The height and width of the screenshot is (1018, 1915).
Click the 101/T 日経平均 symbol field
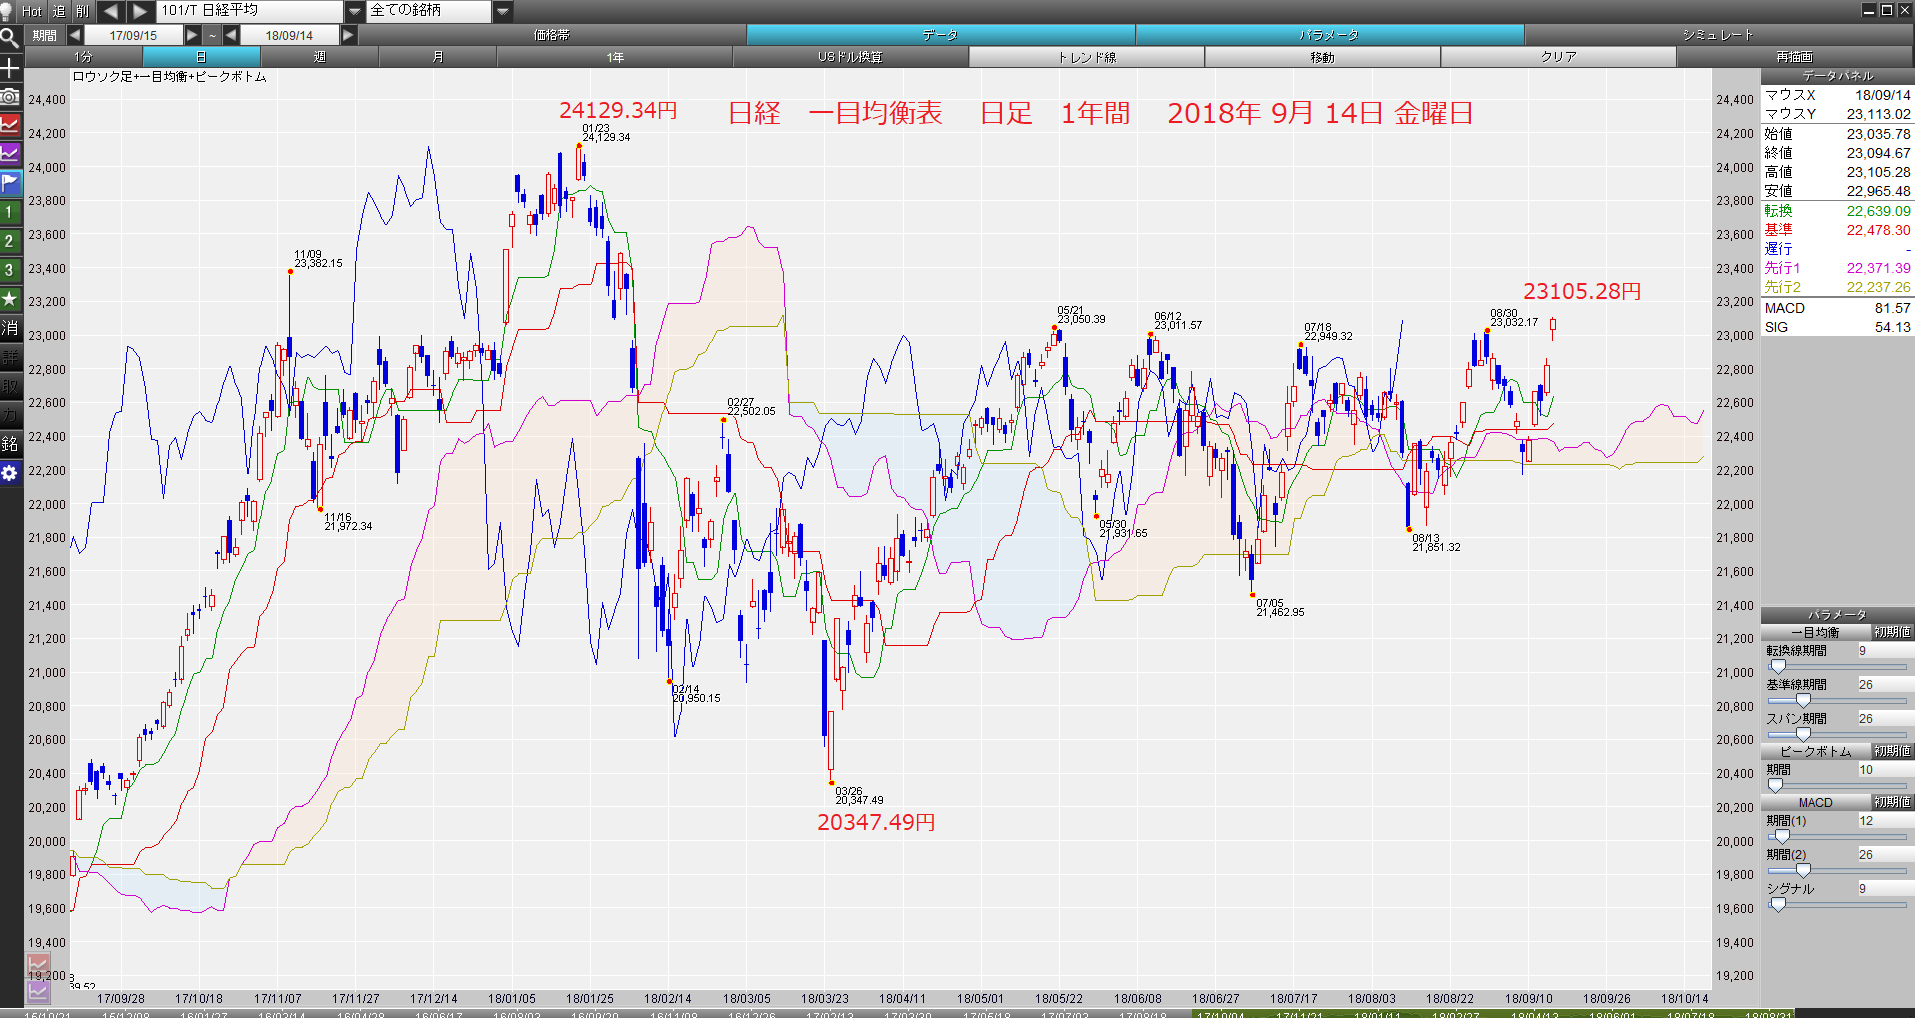250,11
